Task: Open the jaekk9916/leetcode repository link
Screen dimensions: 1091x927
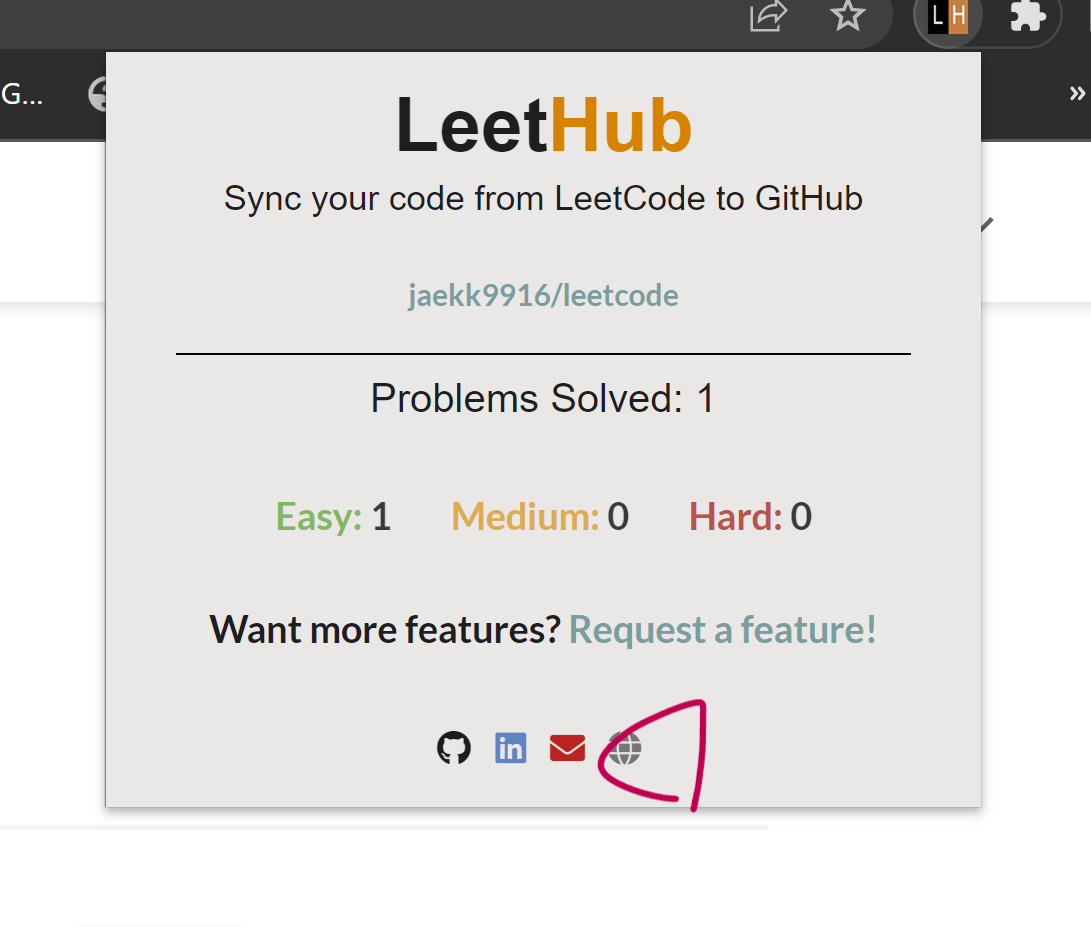Action: coord(543,296)
